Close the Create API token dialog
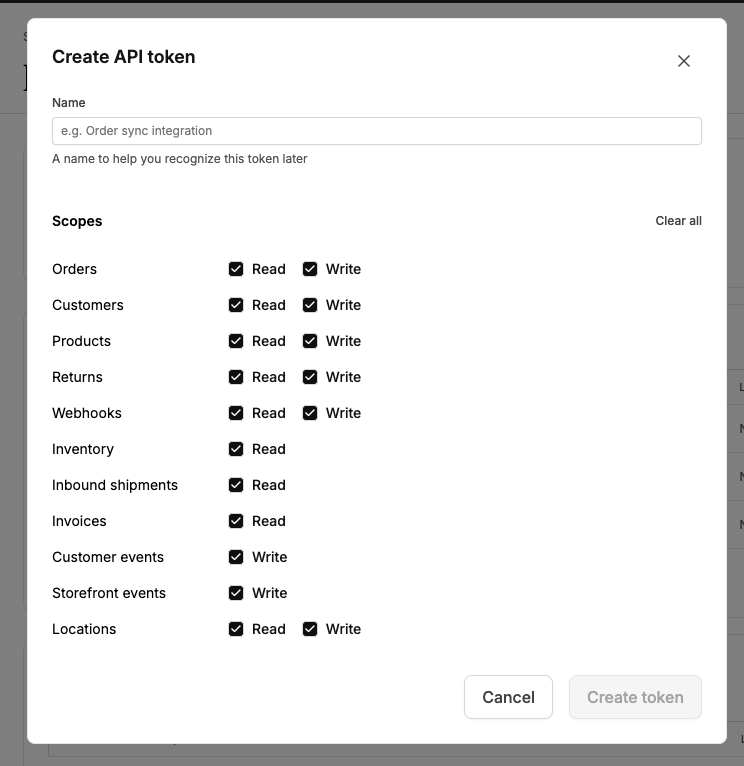This screenshot has height=766, width=744. pyautogui.click(x=683, y=61)
